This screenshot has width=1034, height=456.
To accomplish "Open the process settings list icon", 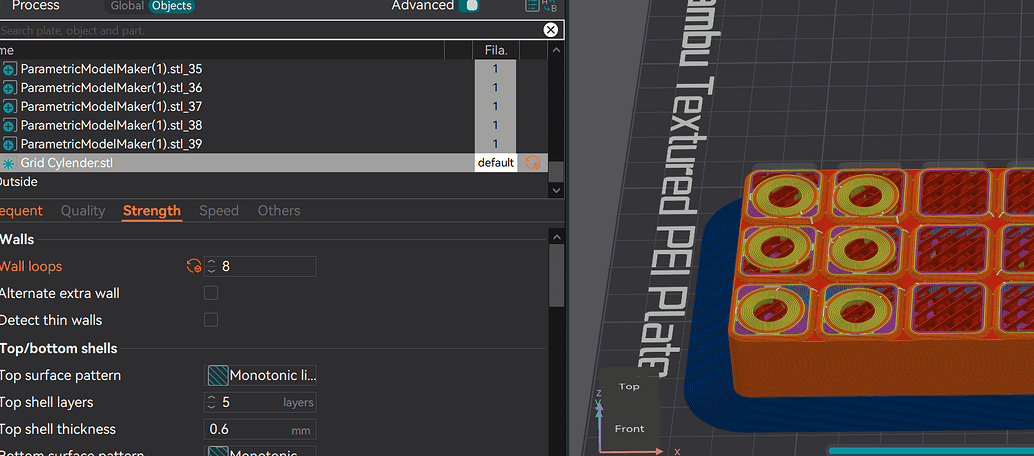I will [x=532, y=5].
